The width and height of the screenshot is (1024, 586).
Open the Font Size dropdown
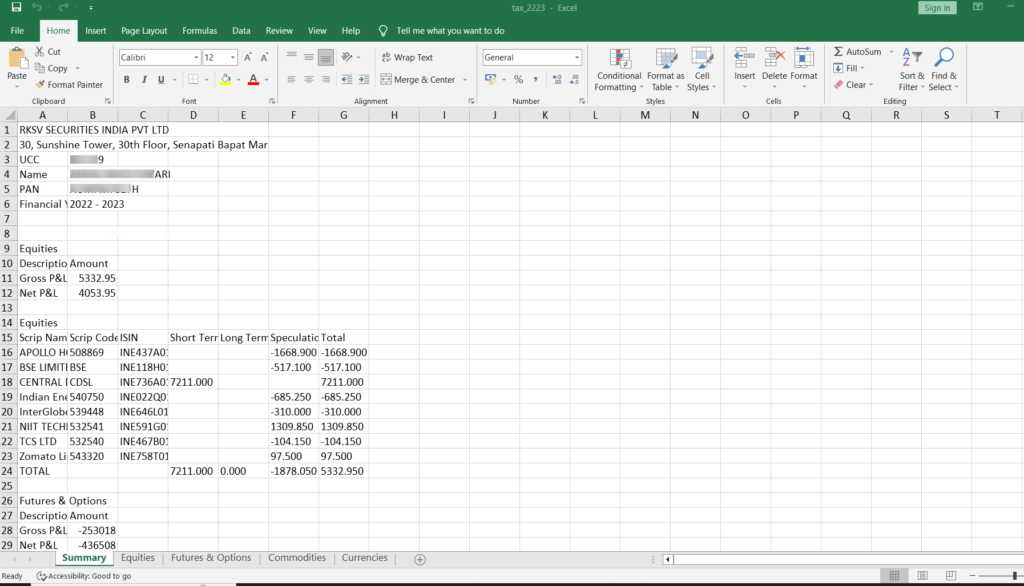(231, 57)
